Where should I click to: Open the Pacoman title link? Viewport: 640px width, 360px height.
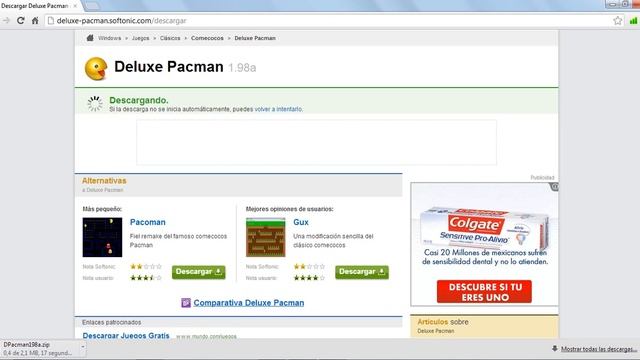coord(147,222)
